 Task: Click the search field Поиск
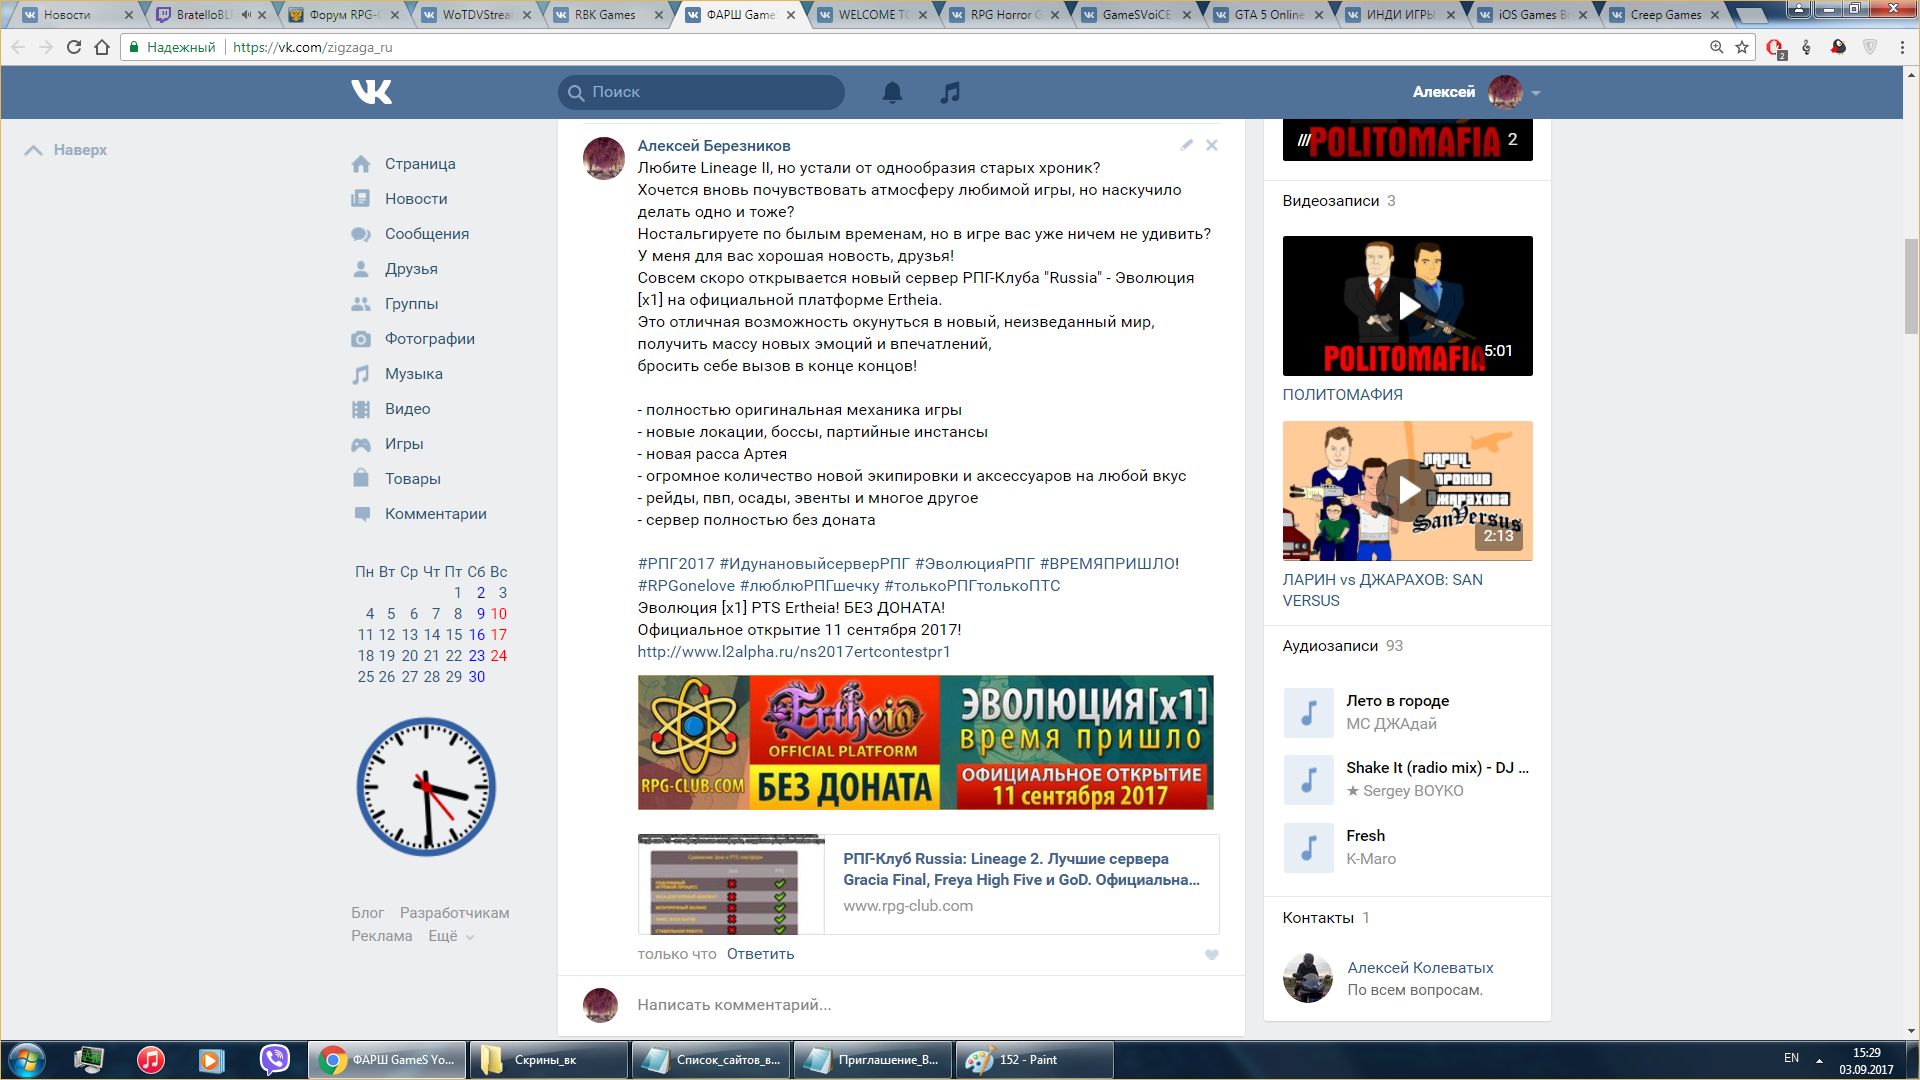(701, 92)
